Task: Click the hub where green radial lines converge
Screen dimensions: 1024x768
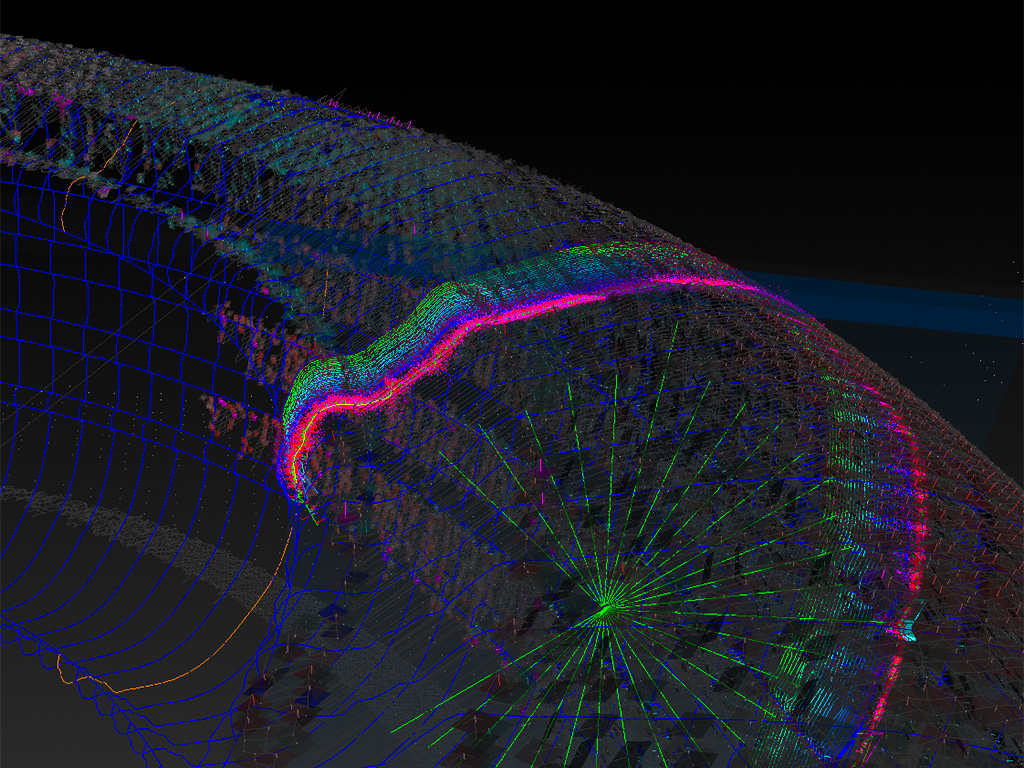Action: tap(605, 609)
